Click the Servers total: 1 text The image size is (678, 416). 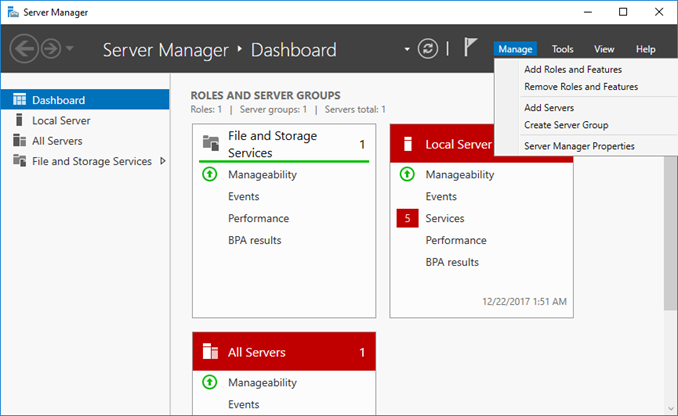click(355, 109)
